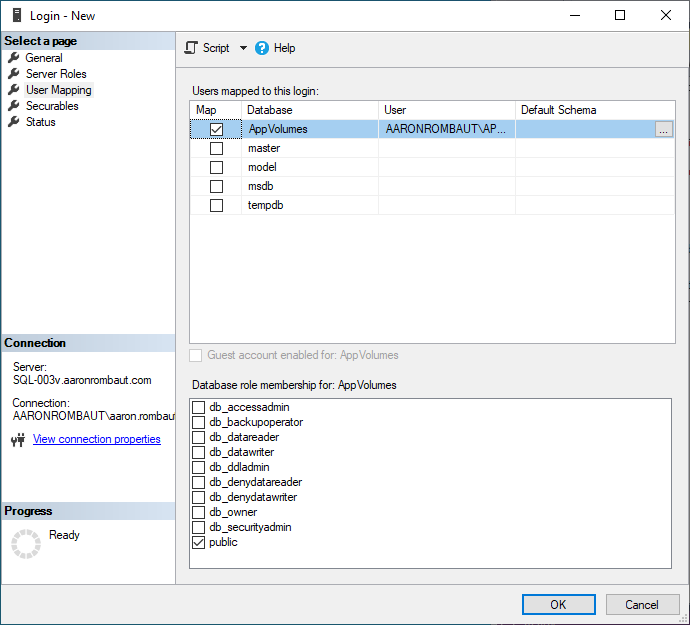This screenshot has height=625, width=690.
Task: Check the master database map checkbox
Action: click(x=216, y=148)
